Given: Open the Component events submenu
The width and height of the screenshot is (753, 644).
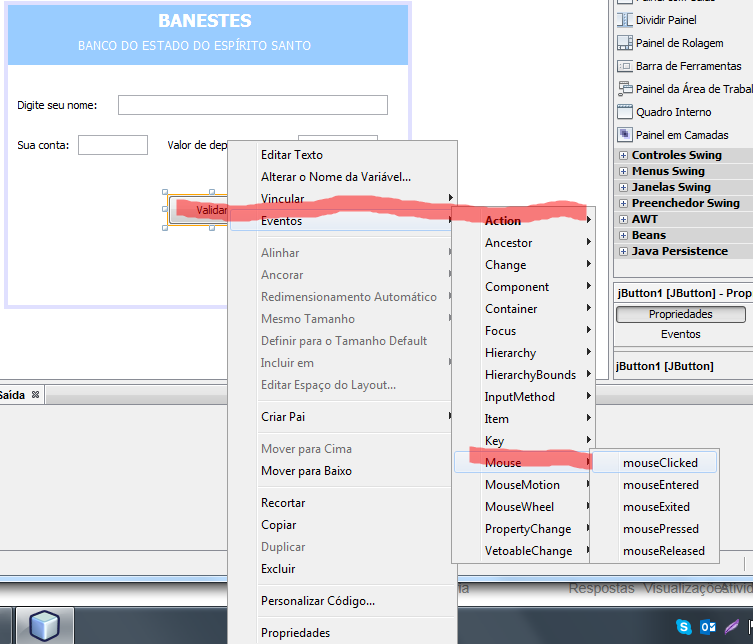Looking at the screenshot, I should (523, 287).
